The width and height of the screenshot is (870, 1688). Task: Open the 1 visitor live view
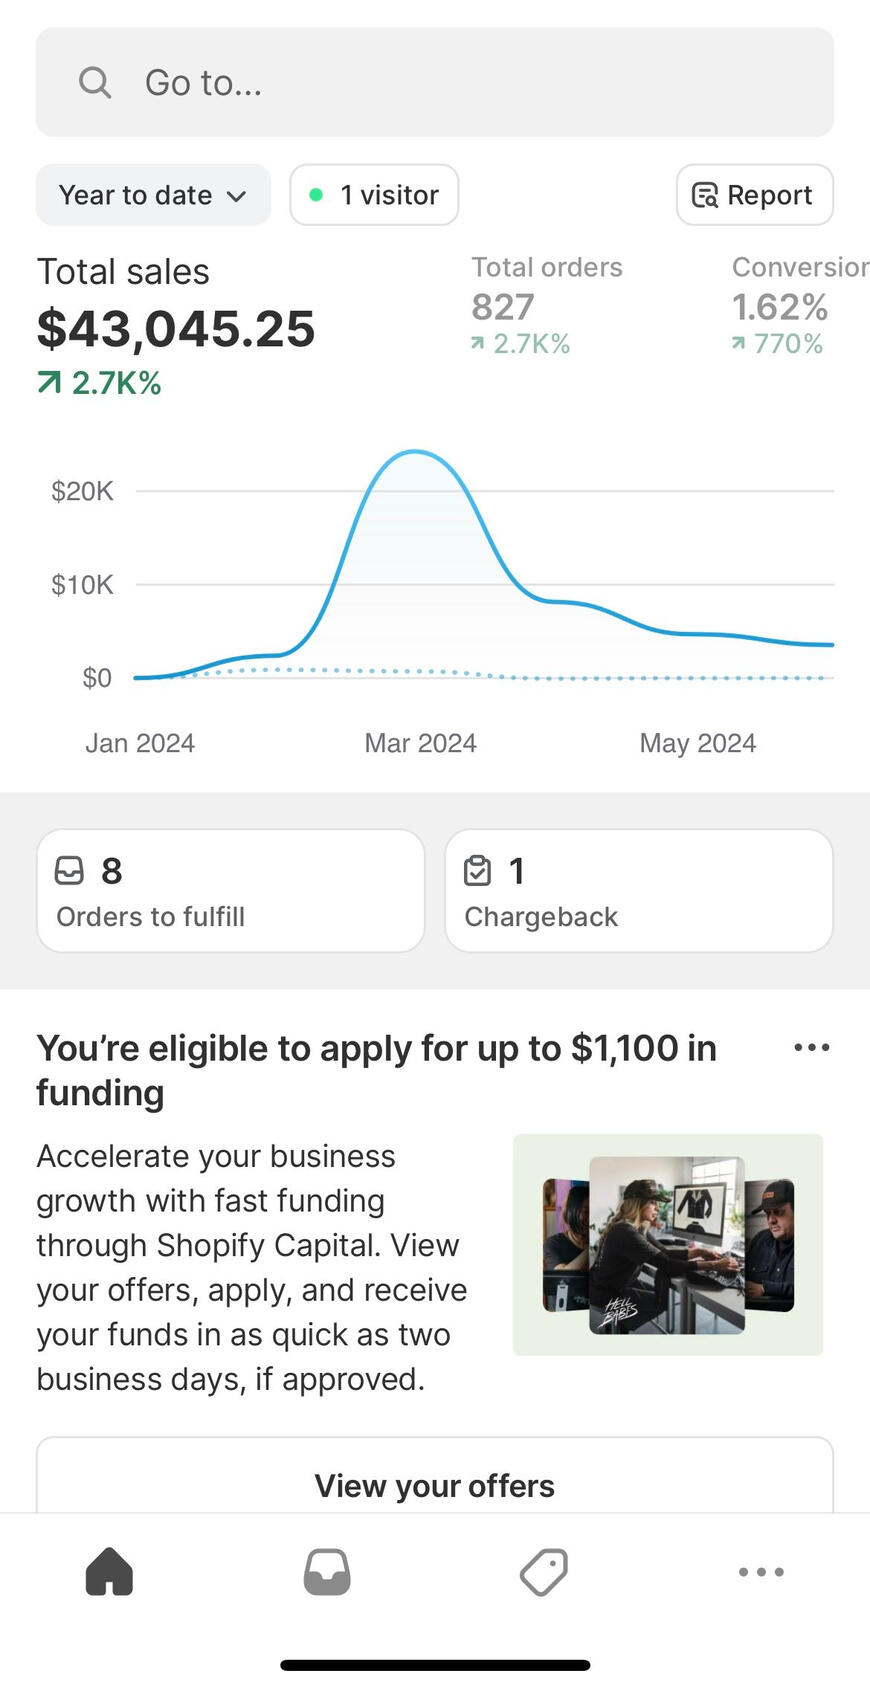tap(374, 195)
